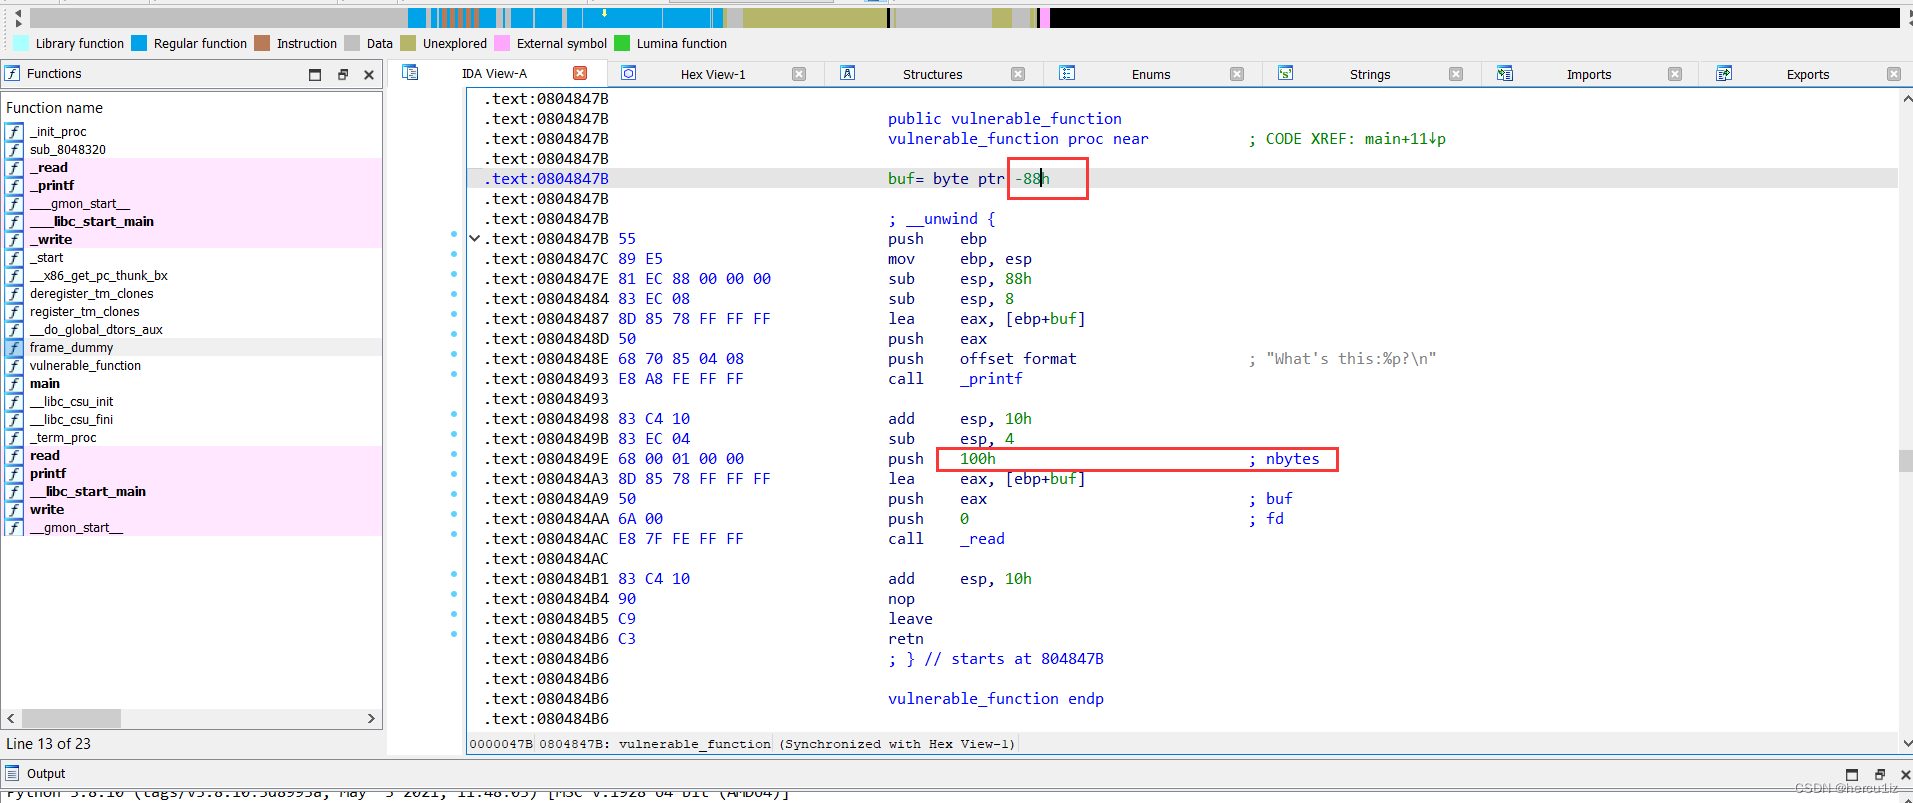Close the Functions panel
This screenshot has height=803, width=1913.
[x=369, y=74]
